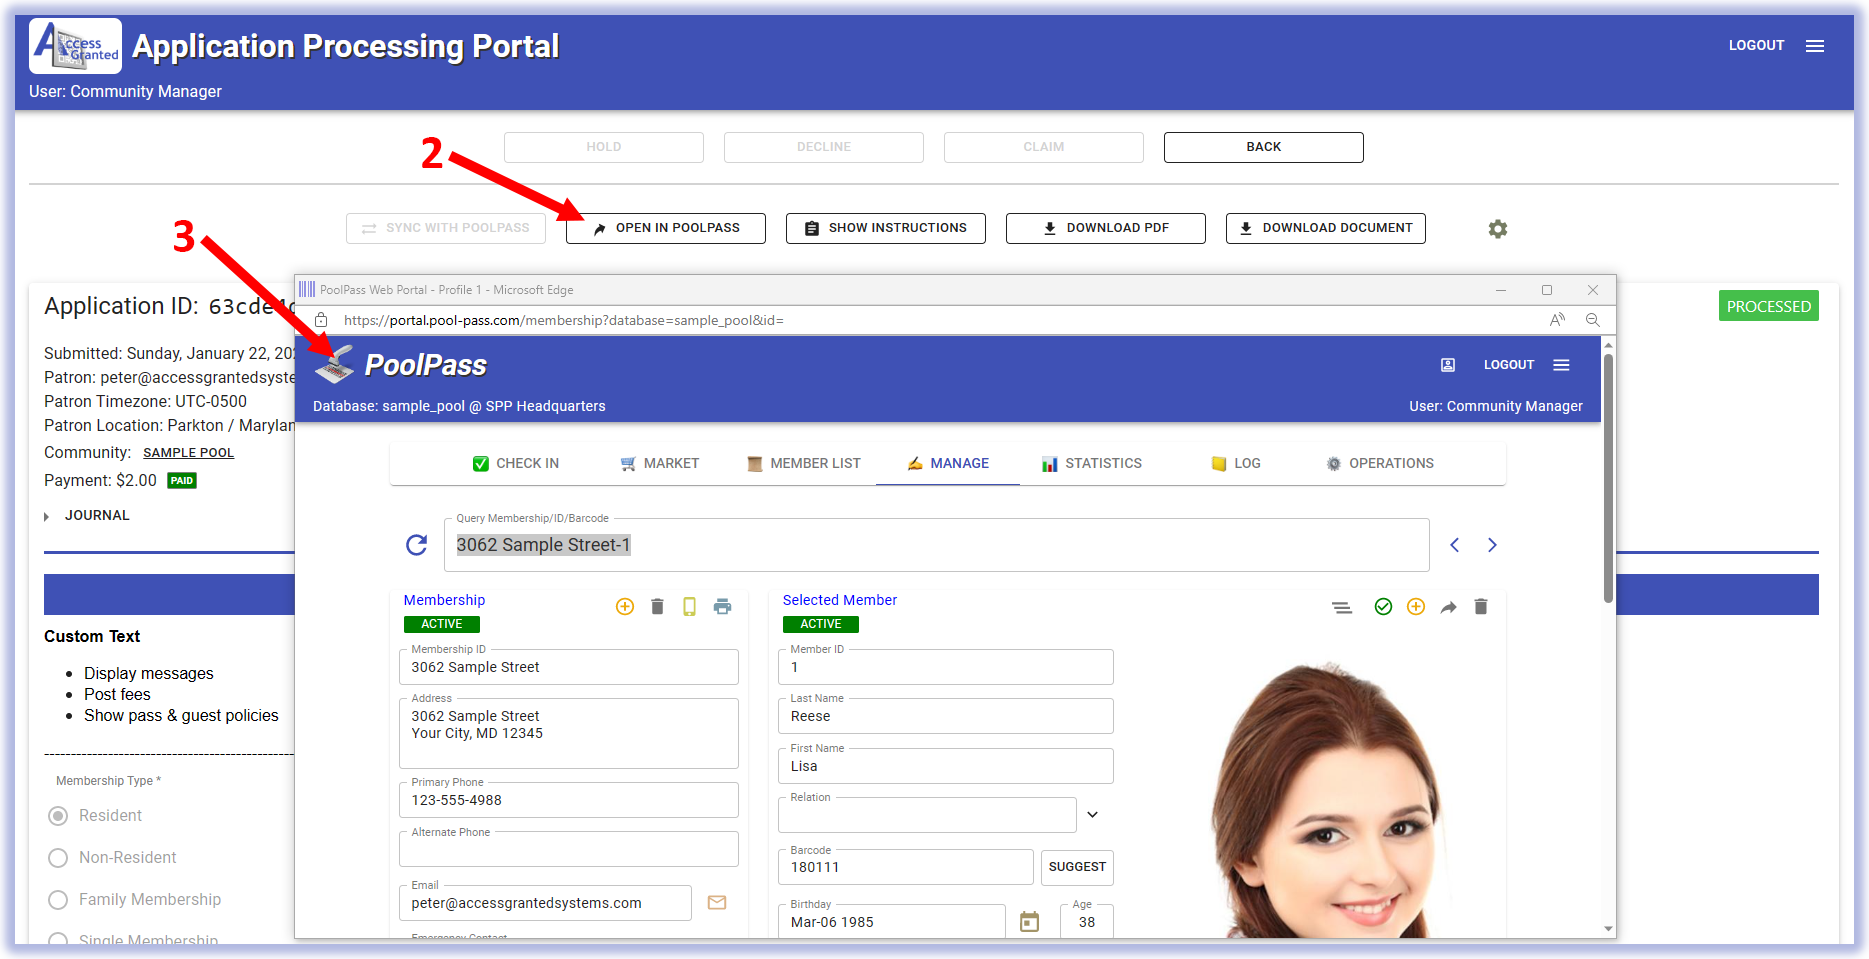The image size is (1869, 959).
Task: Click the First Name field
Action: coord(945,766)
